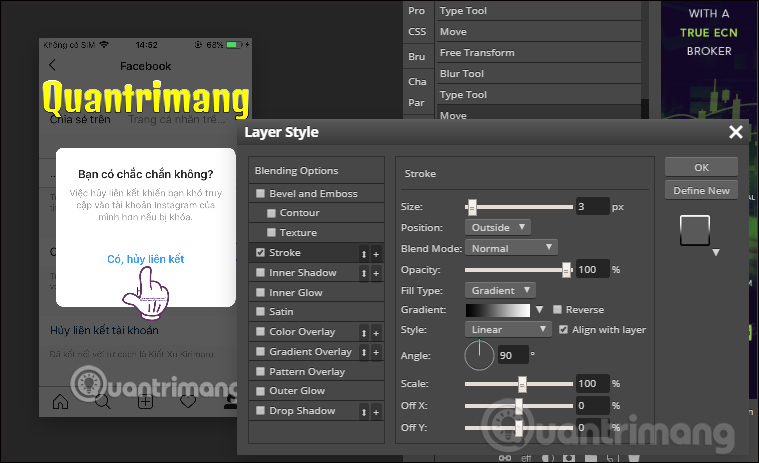Uncheck the Stroke effect checkbox
Image resolution: width=759 pixels, height=463 pixels.
[260, 253]
